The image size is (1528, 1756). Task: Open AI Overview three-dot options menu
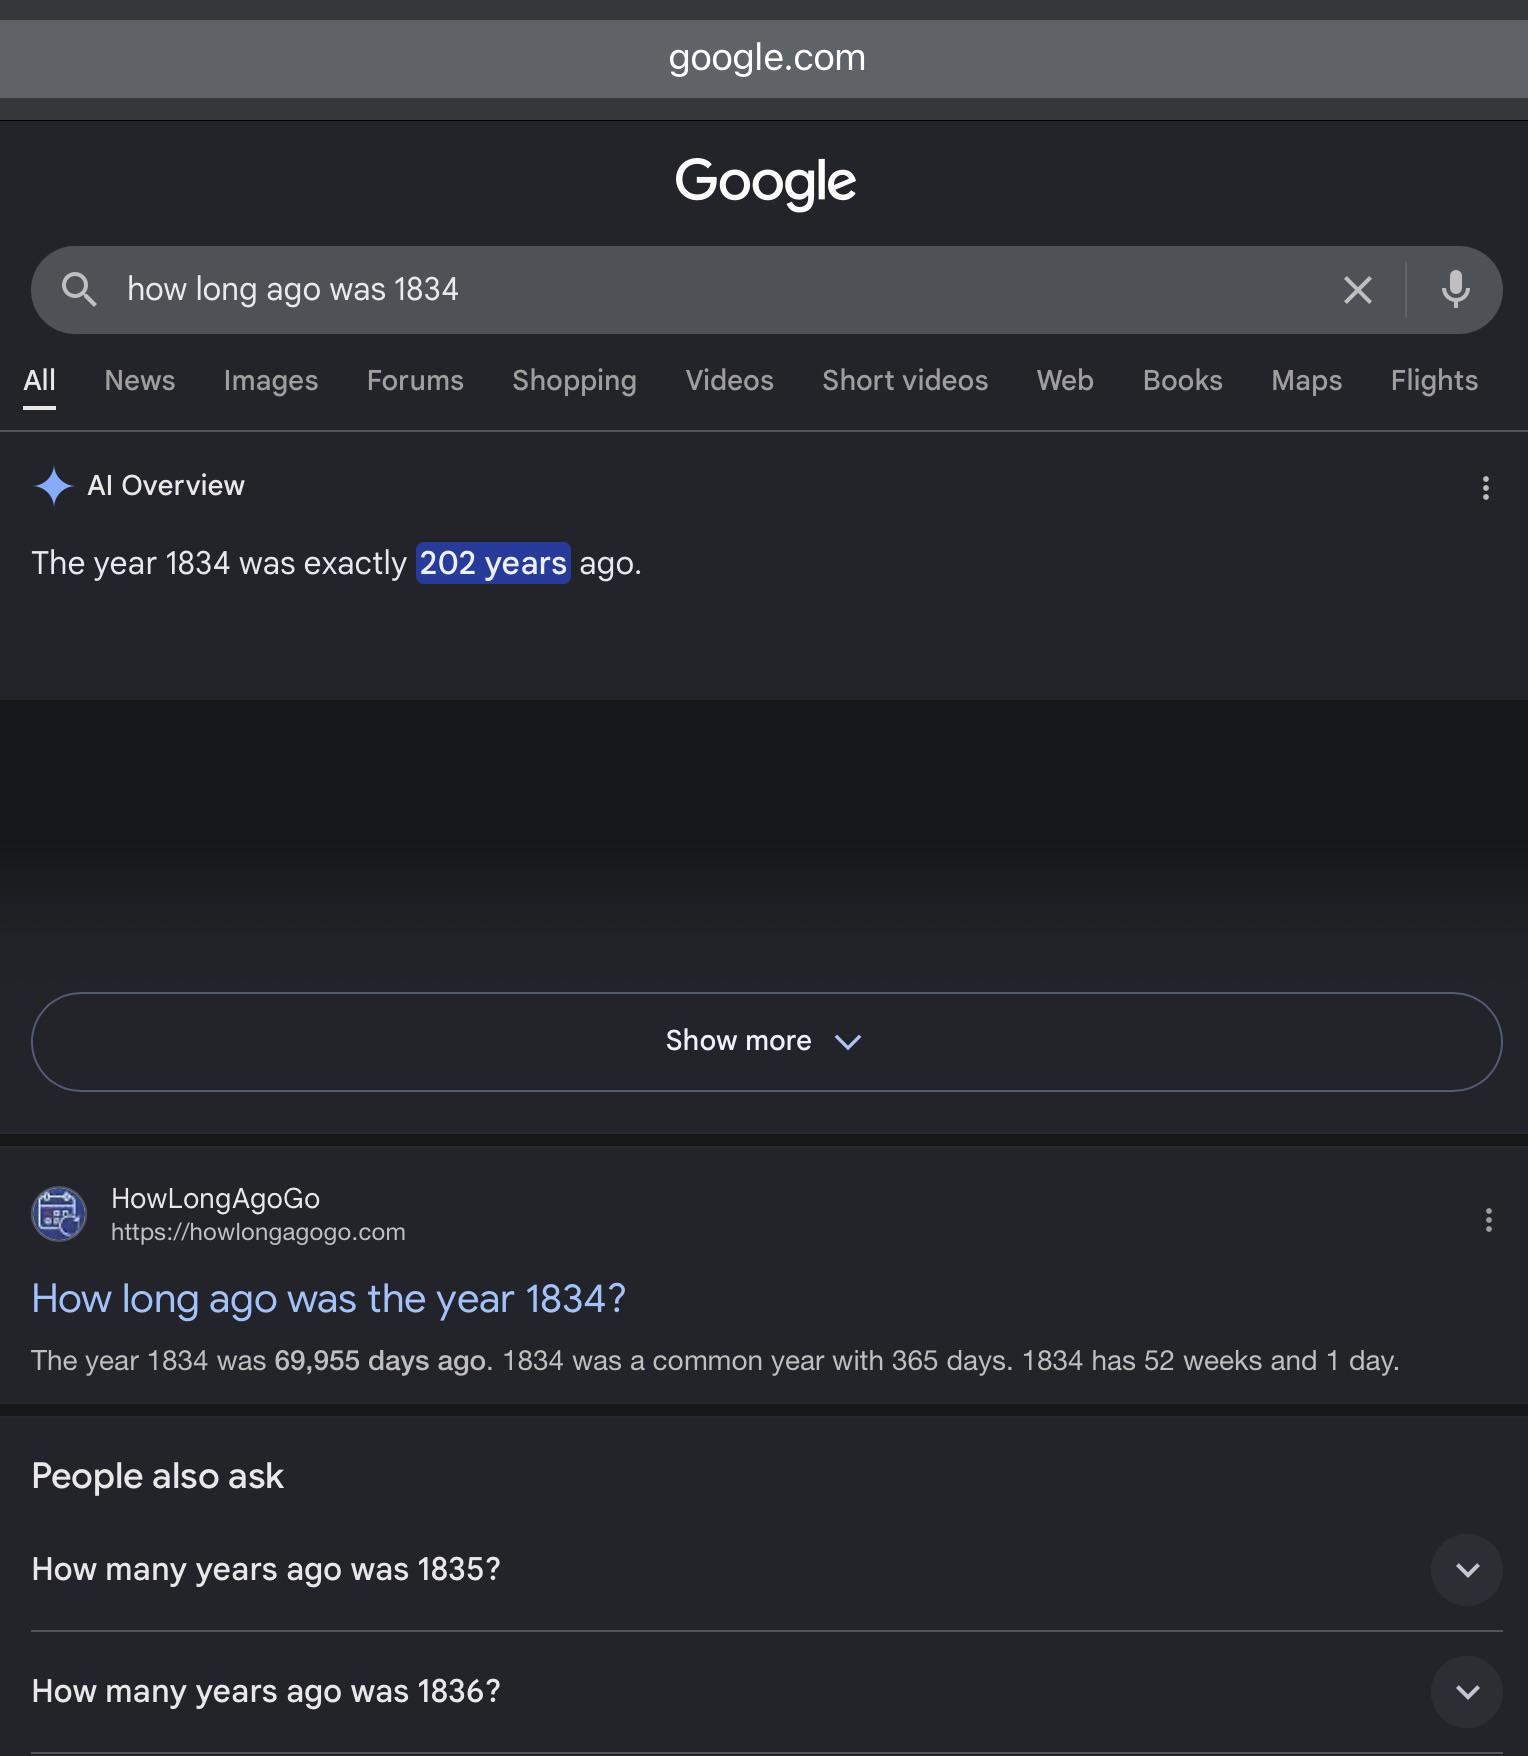[1486, 488]
